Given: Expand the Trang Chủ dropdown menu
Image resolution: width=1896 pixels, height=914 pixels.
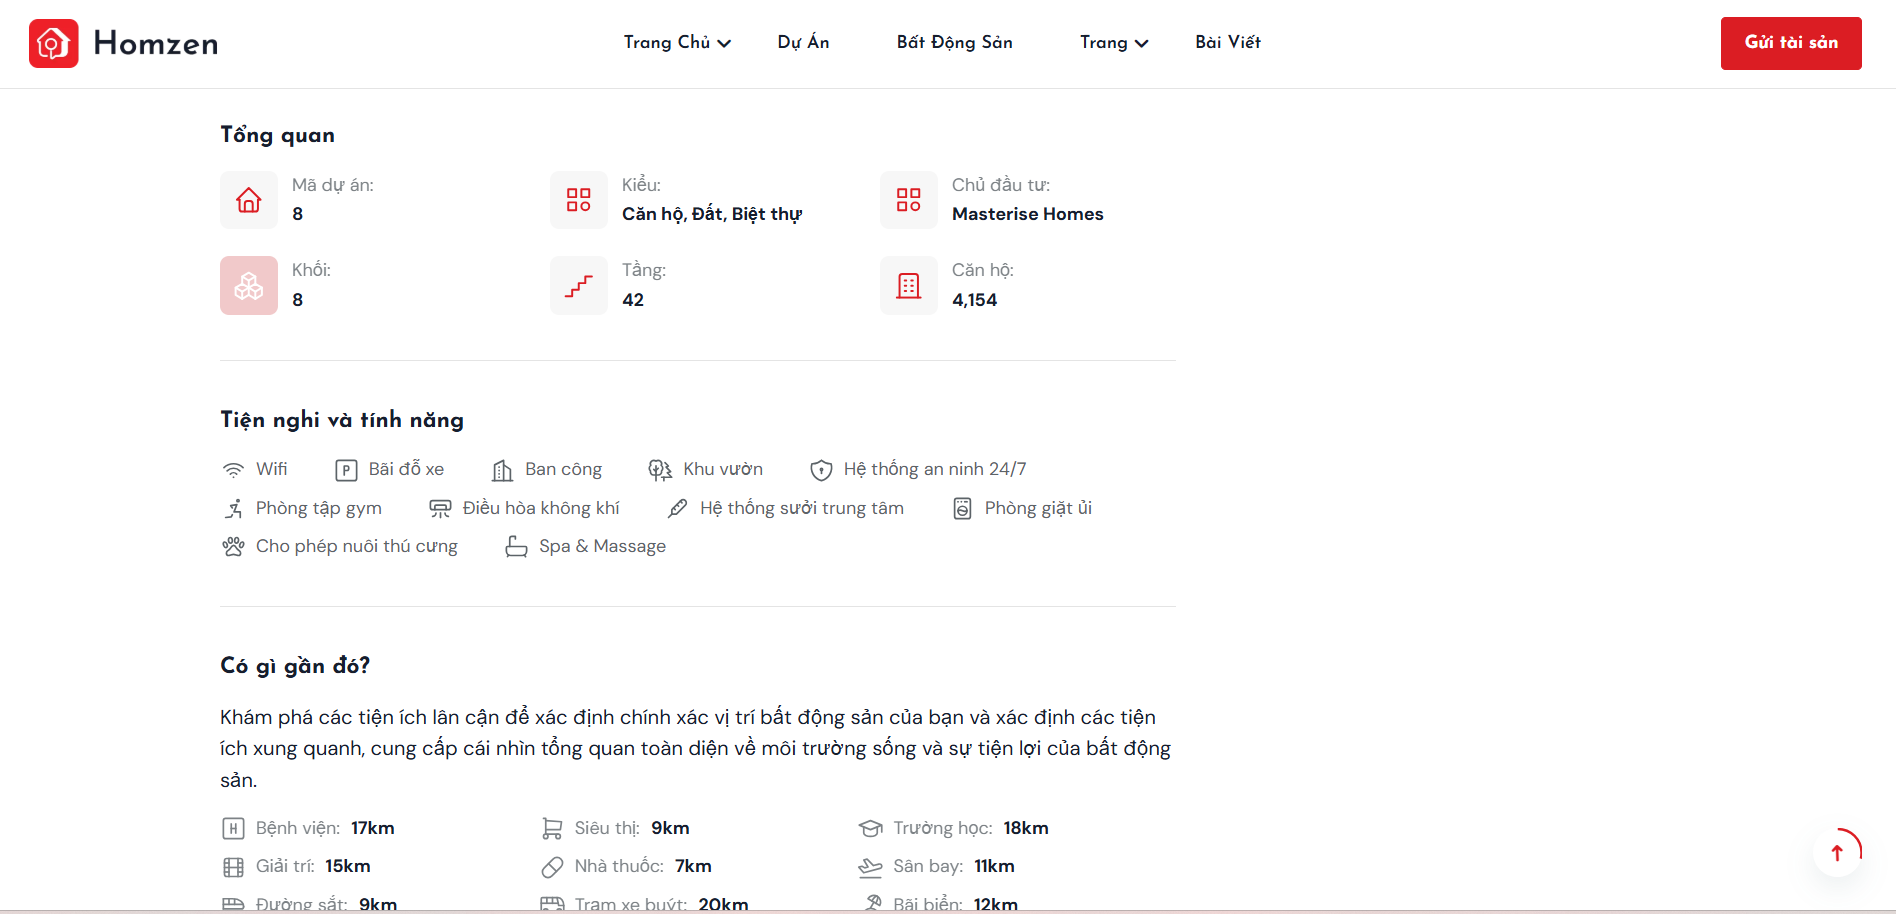Looking at the screenshot, I should point(677,42).
